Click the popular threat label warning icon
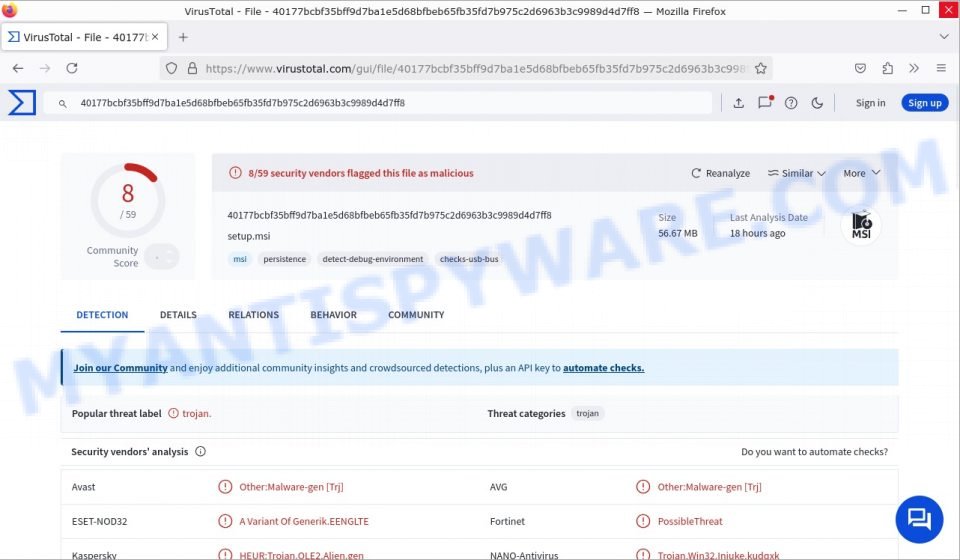Screen dimensions: 960x560 coord(173,413)
